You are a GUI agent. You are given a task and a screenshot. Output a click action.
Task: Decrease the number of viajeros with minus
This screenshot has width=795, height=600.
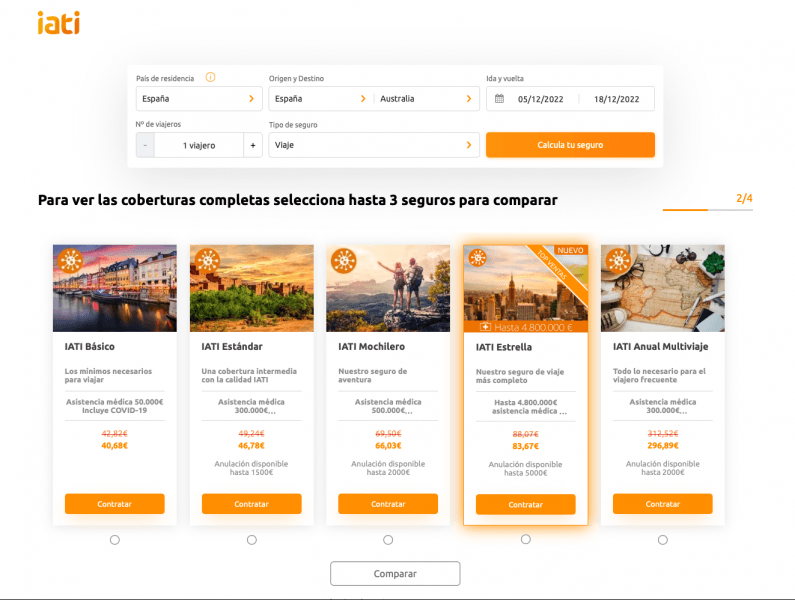[x=145, y=146]
